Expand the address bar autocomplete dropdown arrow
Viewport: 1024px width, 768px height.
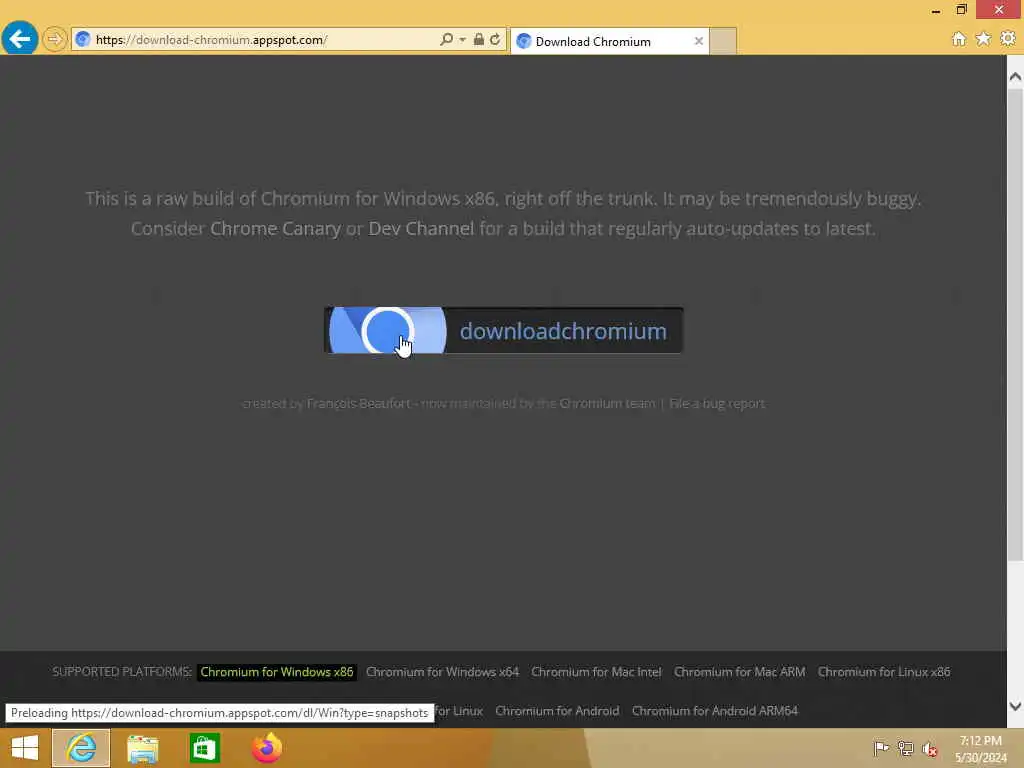click(462, 40)
